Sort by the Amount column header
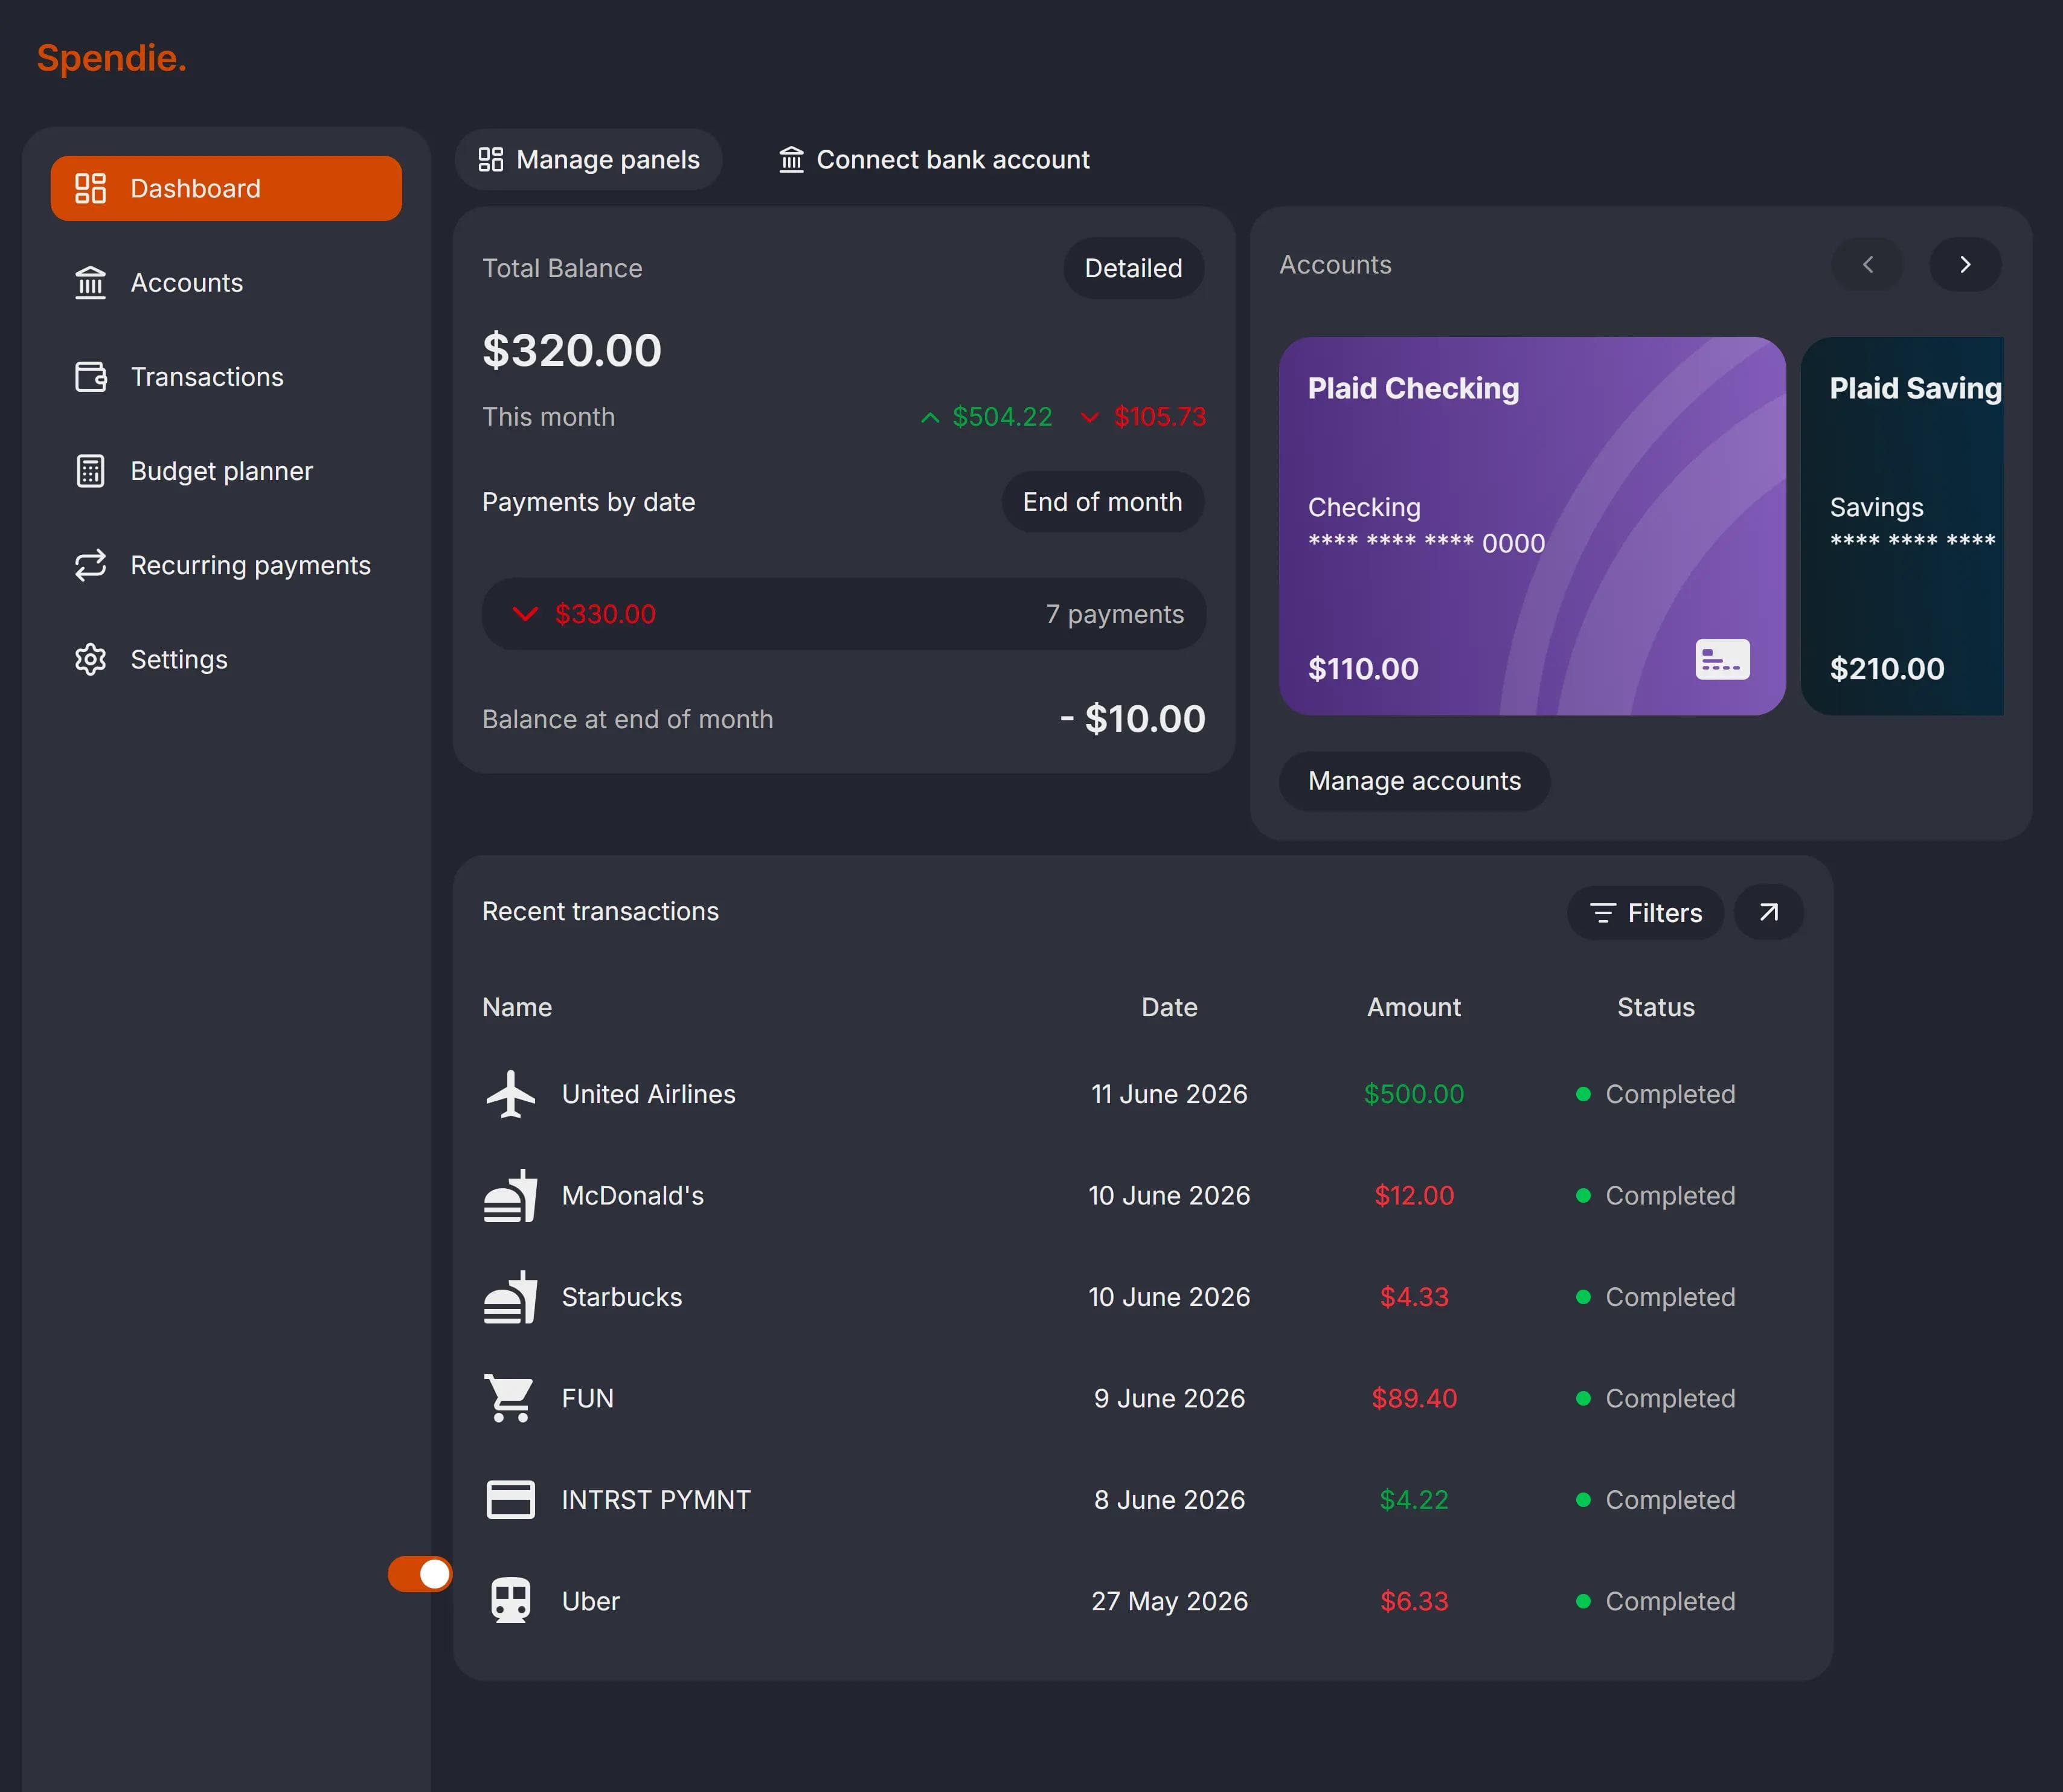Image resolution: width=2063 pixels, height=1792 pixels. [x=1414, y=1007]
